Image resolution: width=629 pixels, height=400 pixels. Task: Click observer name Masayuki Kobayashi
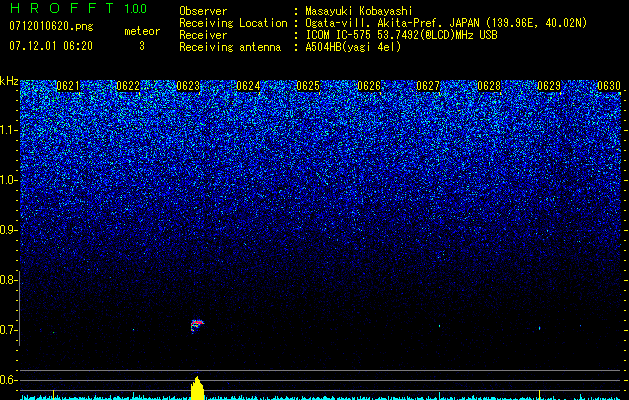pyautogui.click(x=359, y=11)
